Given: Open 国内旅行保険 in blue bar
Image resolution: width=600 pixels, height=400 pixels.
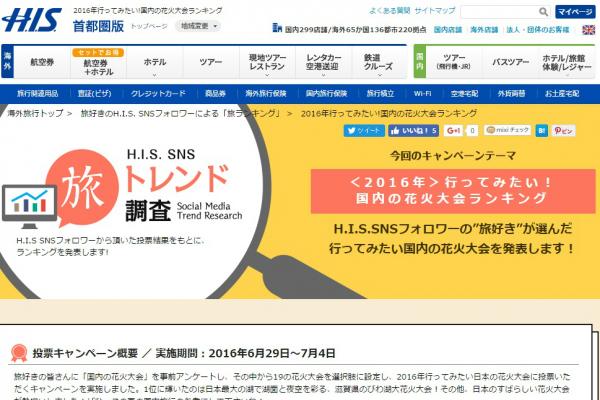Looking at the screenshot, I should coord(326,93).
